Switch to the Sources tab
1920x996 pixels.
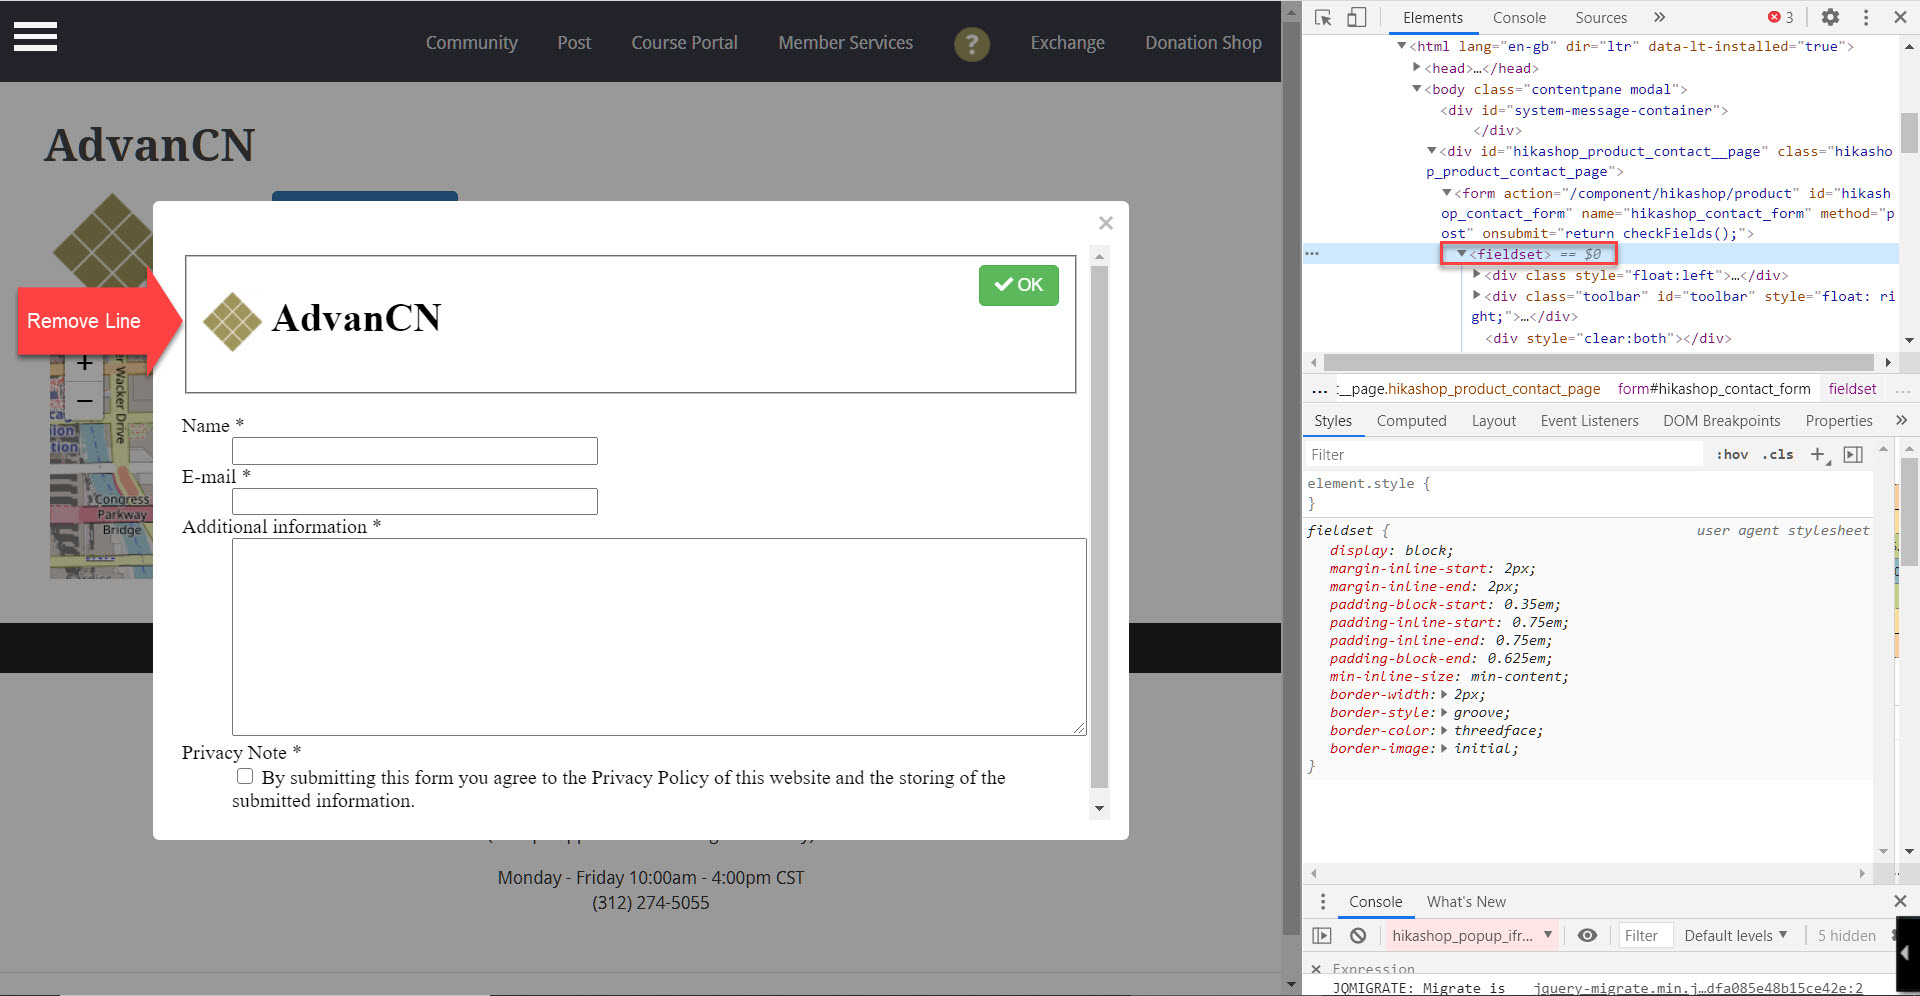point(1601,17)
